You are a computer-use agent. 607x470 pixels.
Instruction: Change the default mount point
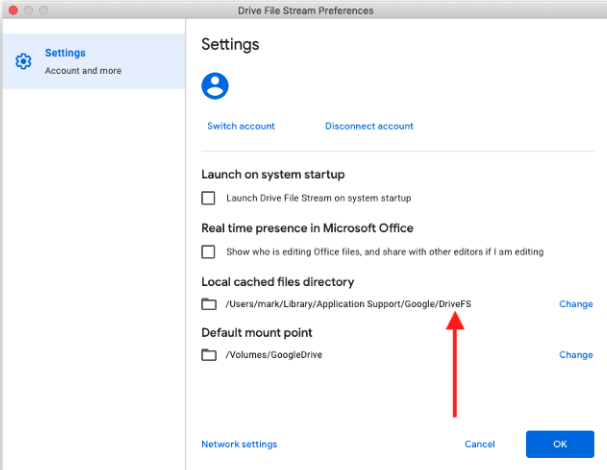click(576, 355)
